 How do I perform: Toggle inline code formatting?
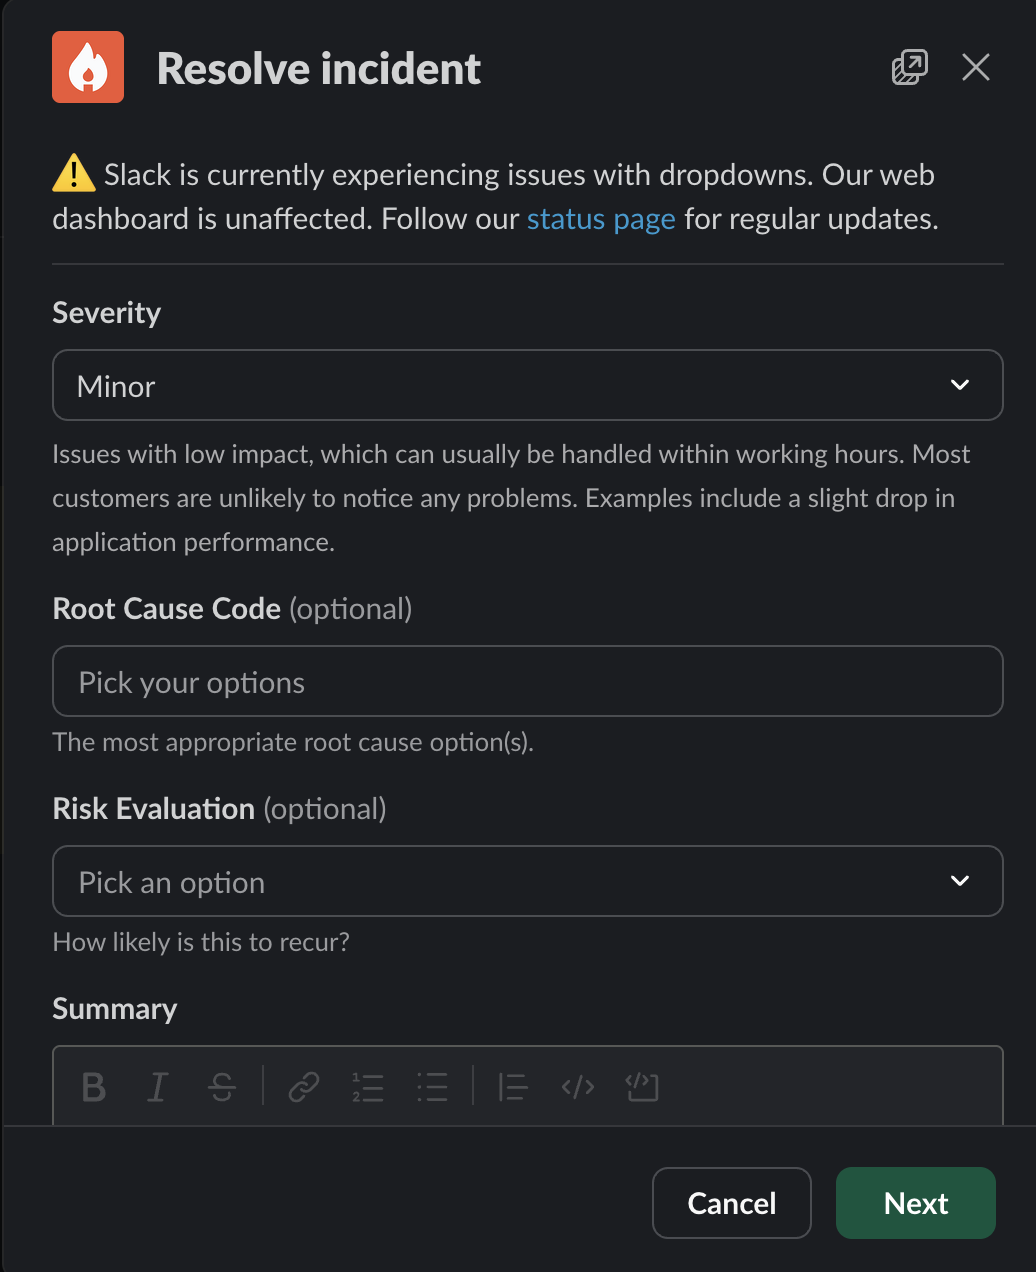578,1086
